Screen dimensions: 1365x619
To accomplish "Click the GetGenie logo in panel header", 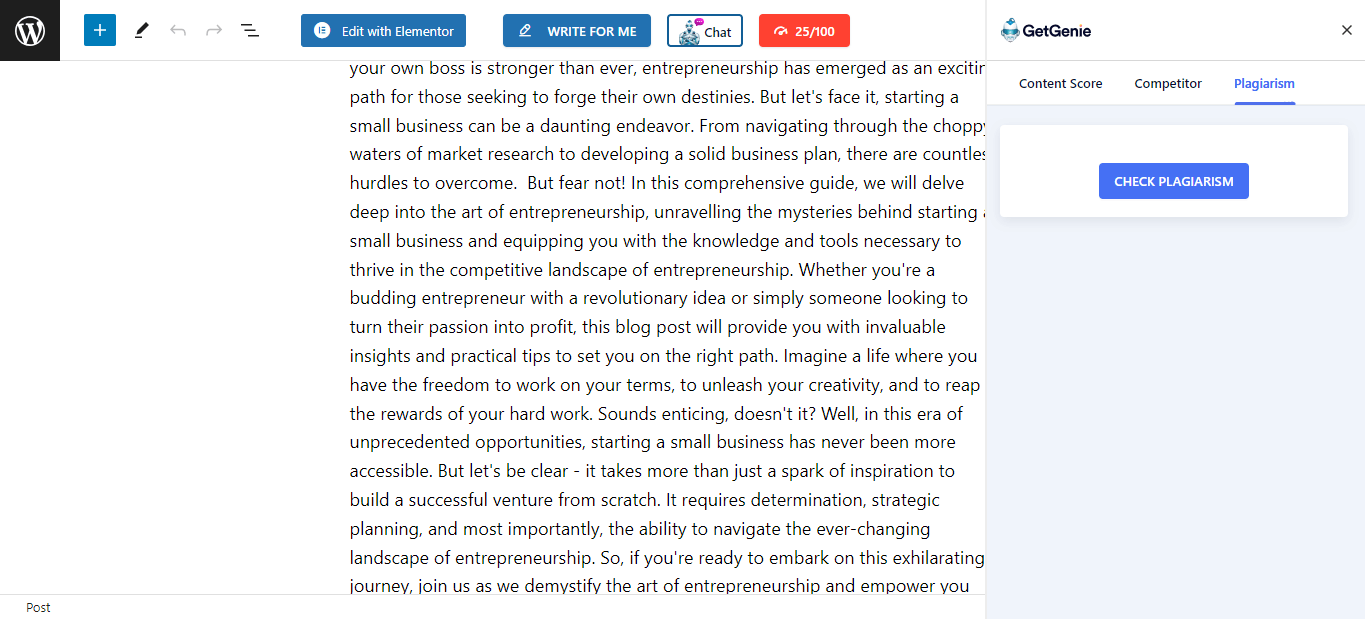I will click(x=1046, y=31).
